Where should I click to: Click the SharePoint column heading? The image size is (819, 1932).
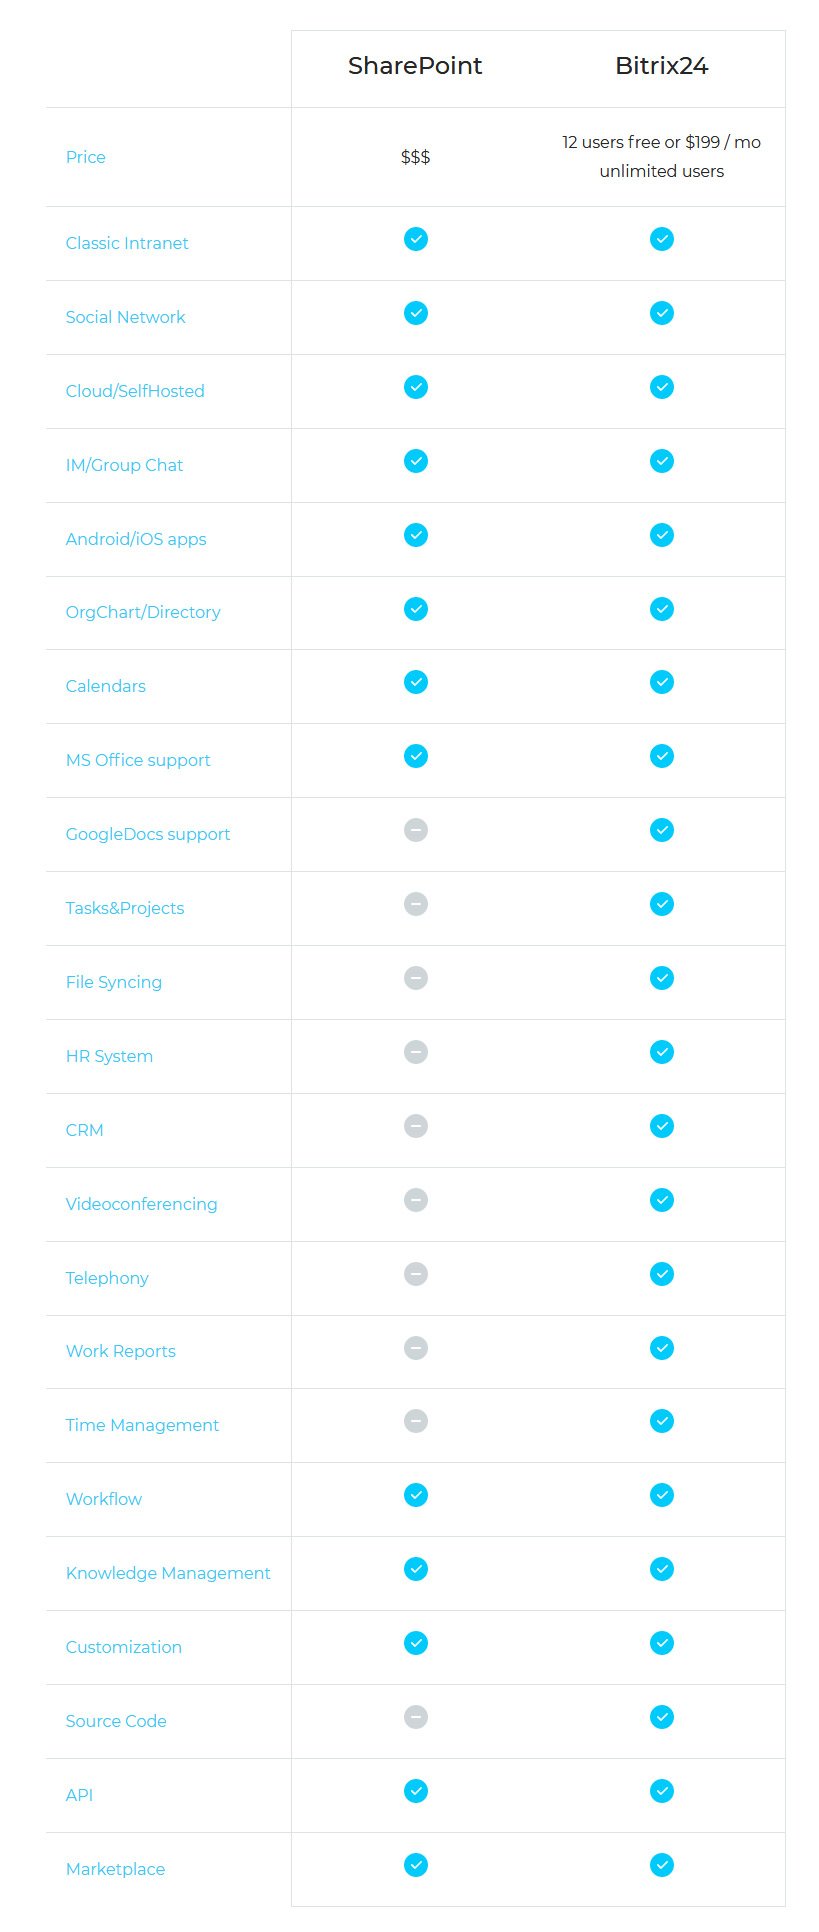tap(415, 66)
